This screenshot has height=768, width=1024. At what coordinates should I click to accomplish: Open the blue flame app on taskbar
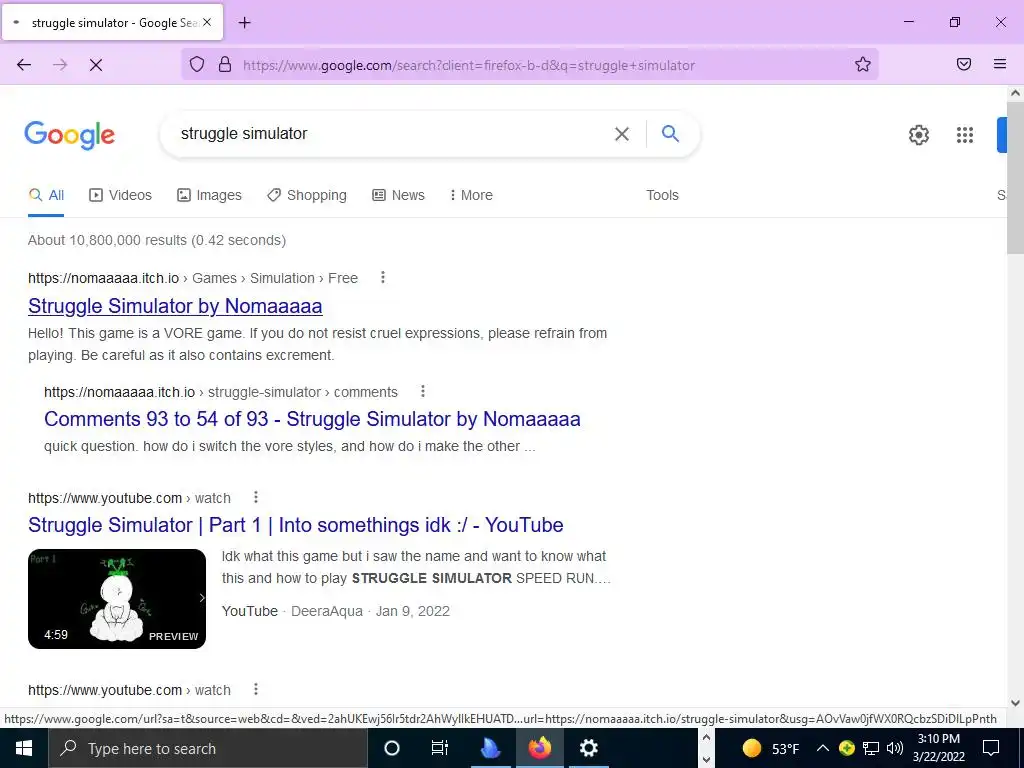click(490, 748)
